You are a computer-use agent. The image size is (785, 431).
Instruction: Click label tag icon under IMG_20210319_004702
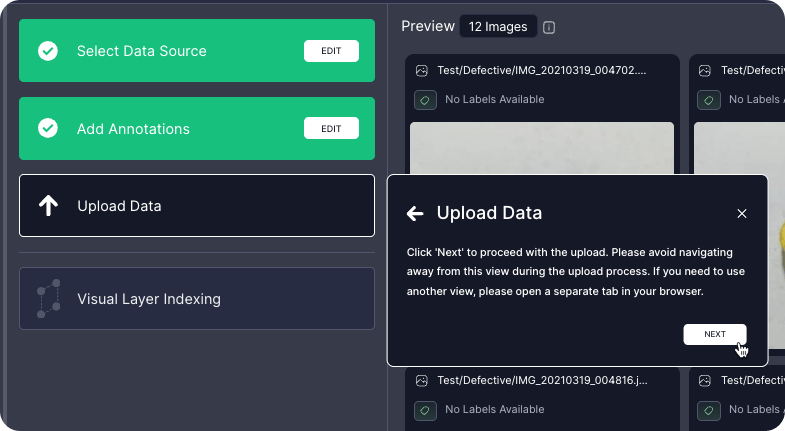click(425, 100)
